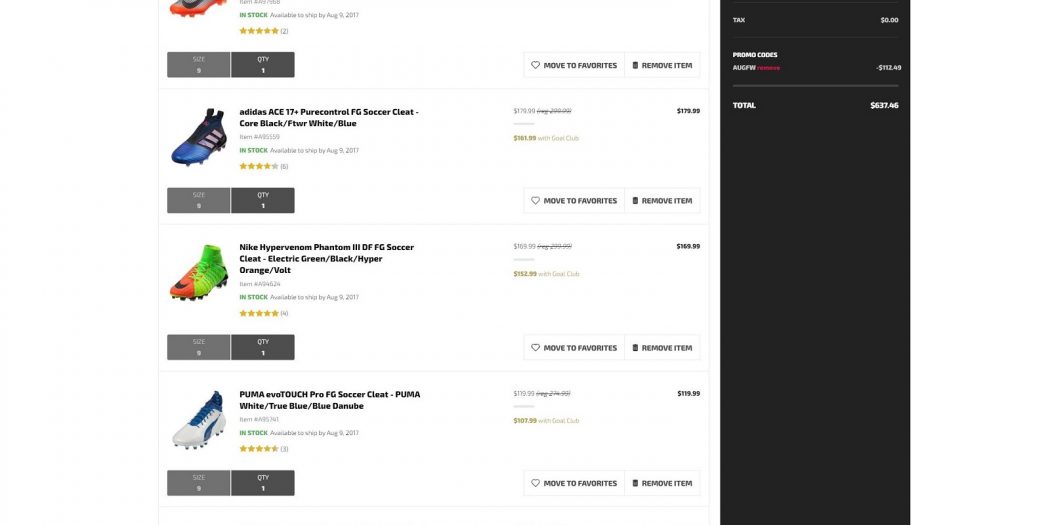The height and width of the screenshot is (525, 1050).
Task: Click heart icon for Nike Hypervenom Phantom III
Action: [x=536, y=348]
